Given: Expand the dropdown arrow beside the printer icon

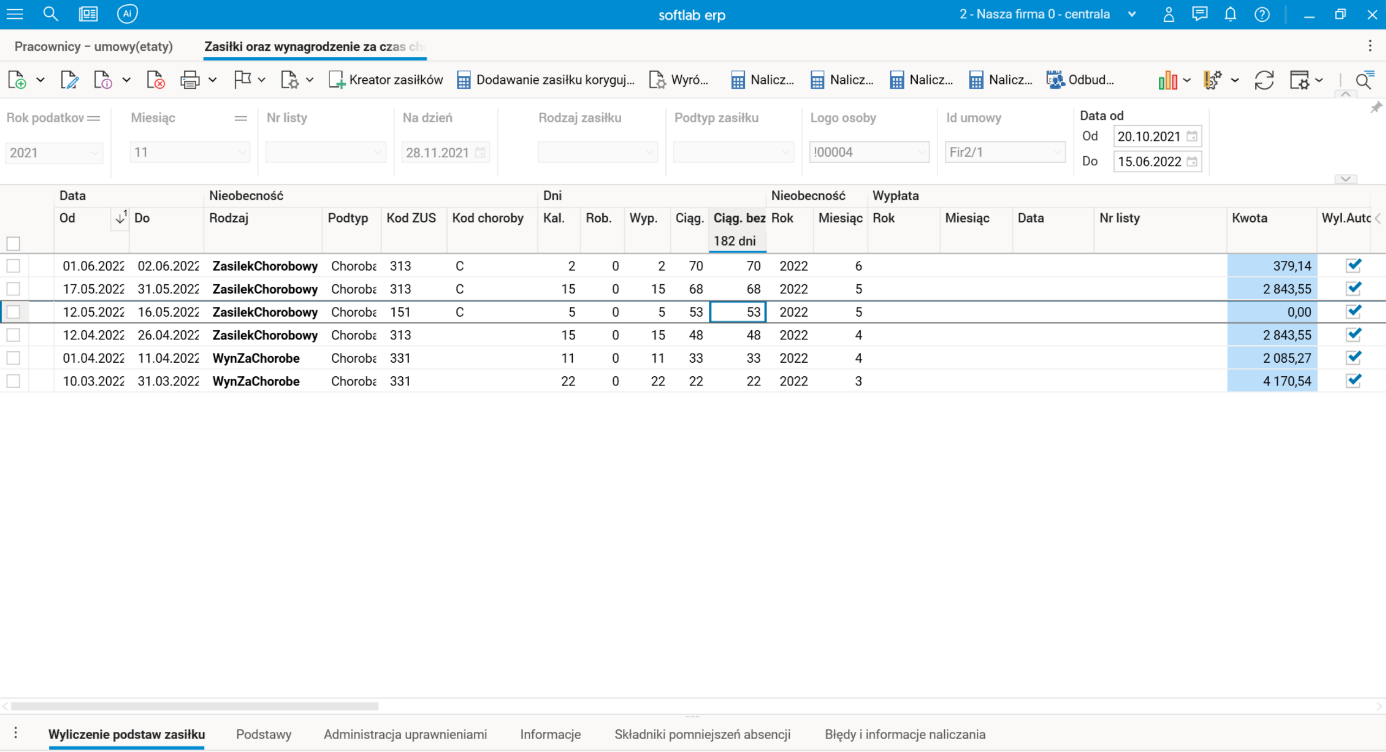Looking at the screenshot, I should coord(212,80).
